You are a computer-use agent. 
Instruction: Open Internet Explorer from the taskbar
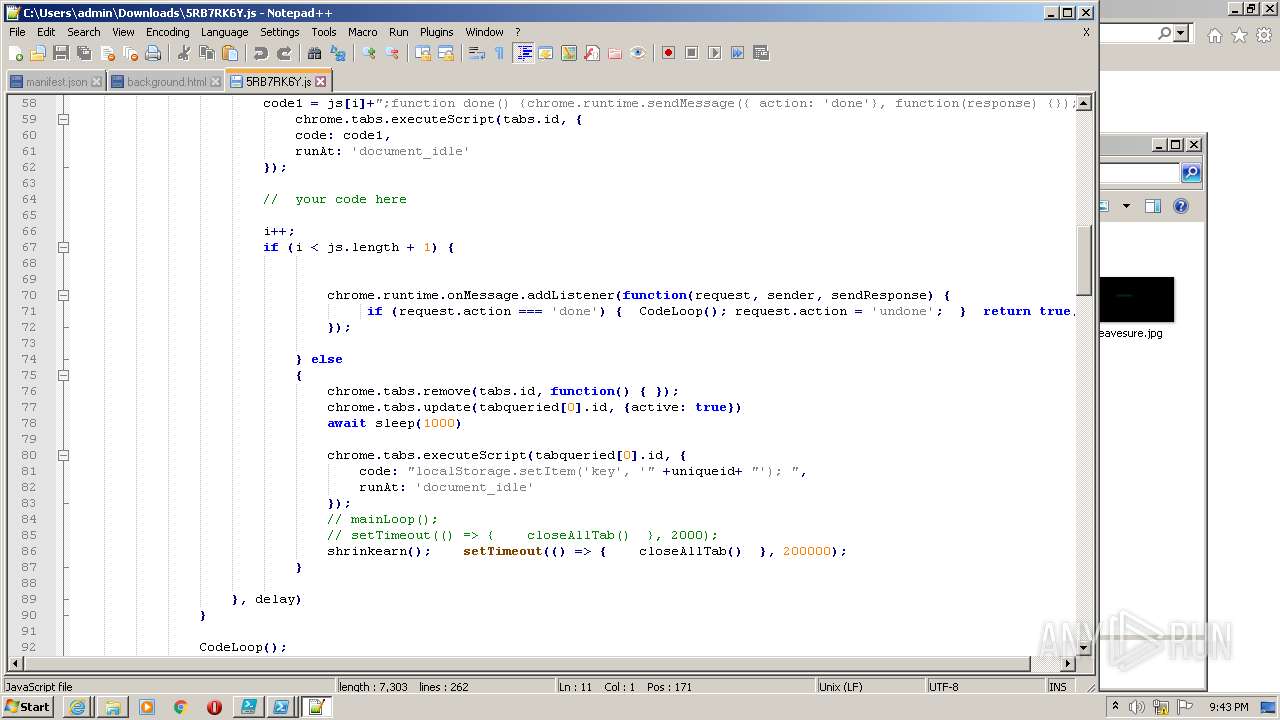coord(78,707)
